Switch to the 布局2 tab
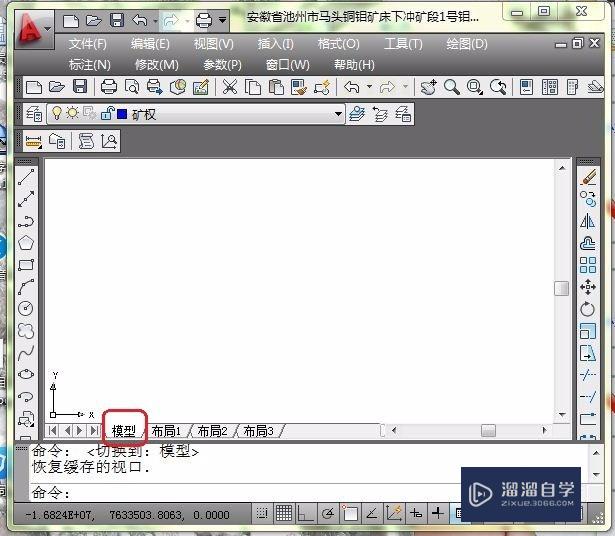615x536 pixels. click(x=212, y=431)
